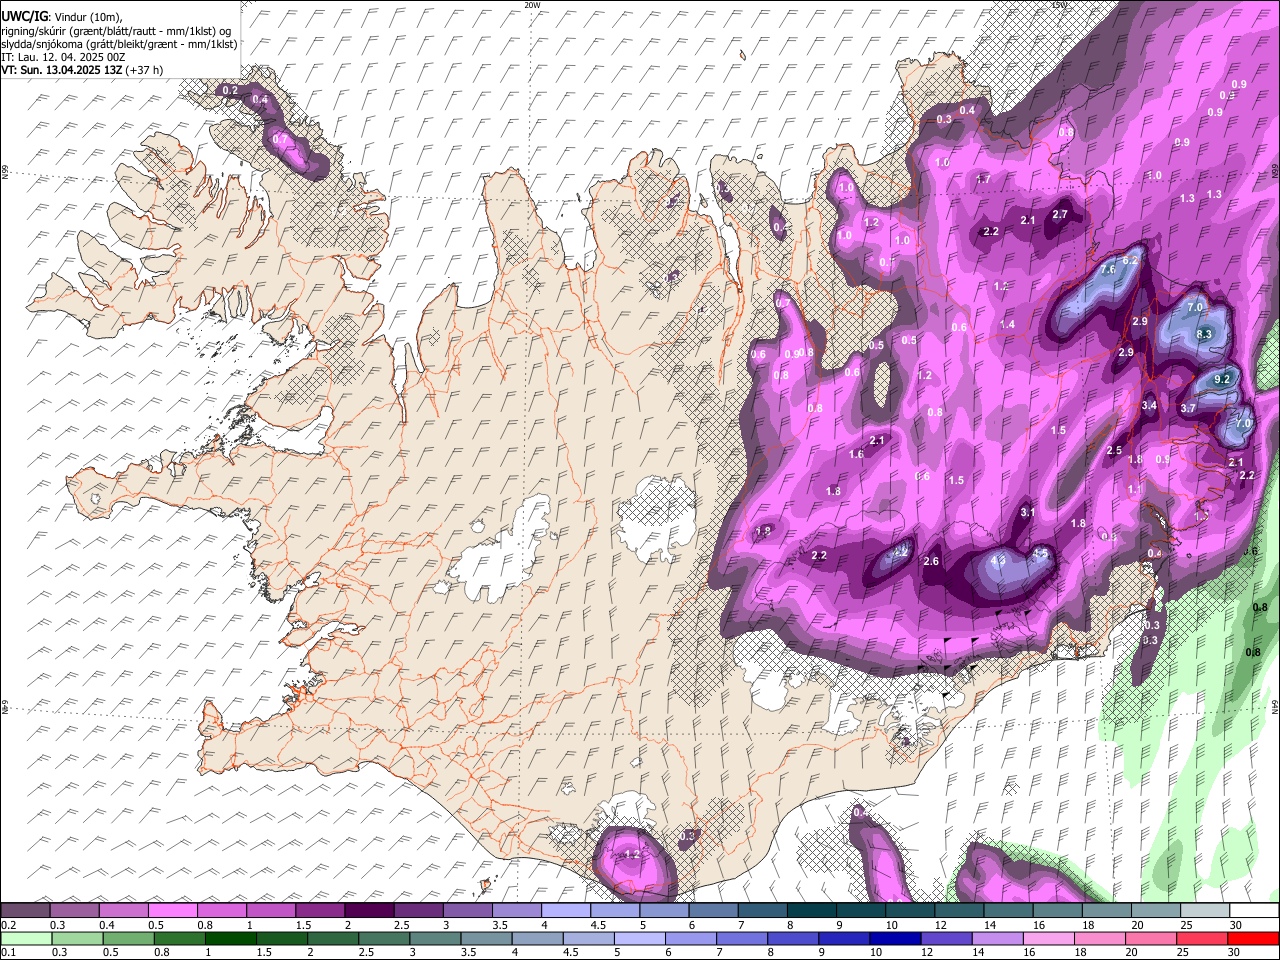The height and width of the screenshot is (960, 1280).
Task: Click the '9.2' precipitation value on the map
Action: pyautogui.click(x=1222, y=380)
